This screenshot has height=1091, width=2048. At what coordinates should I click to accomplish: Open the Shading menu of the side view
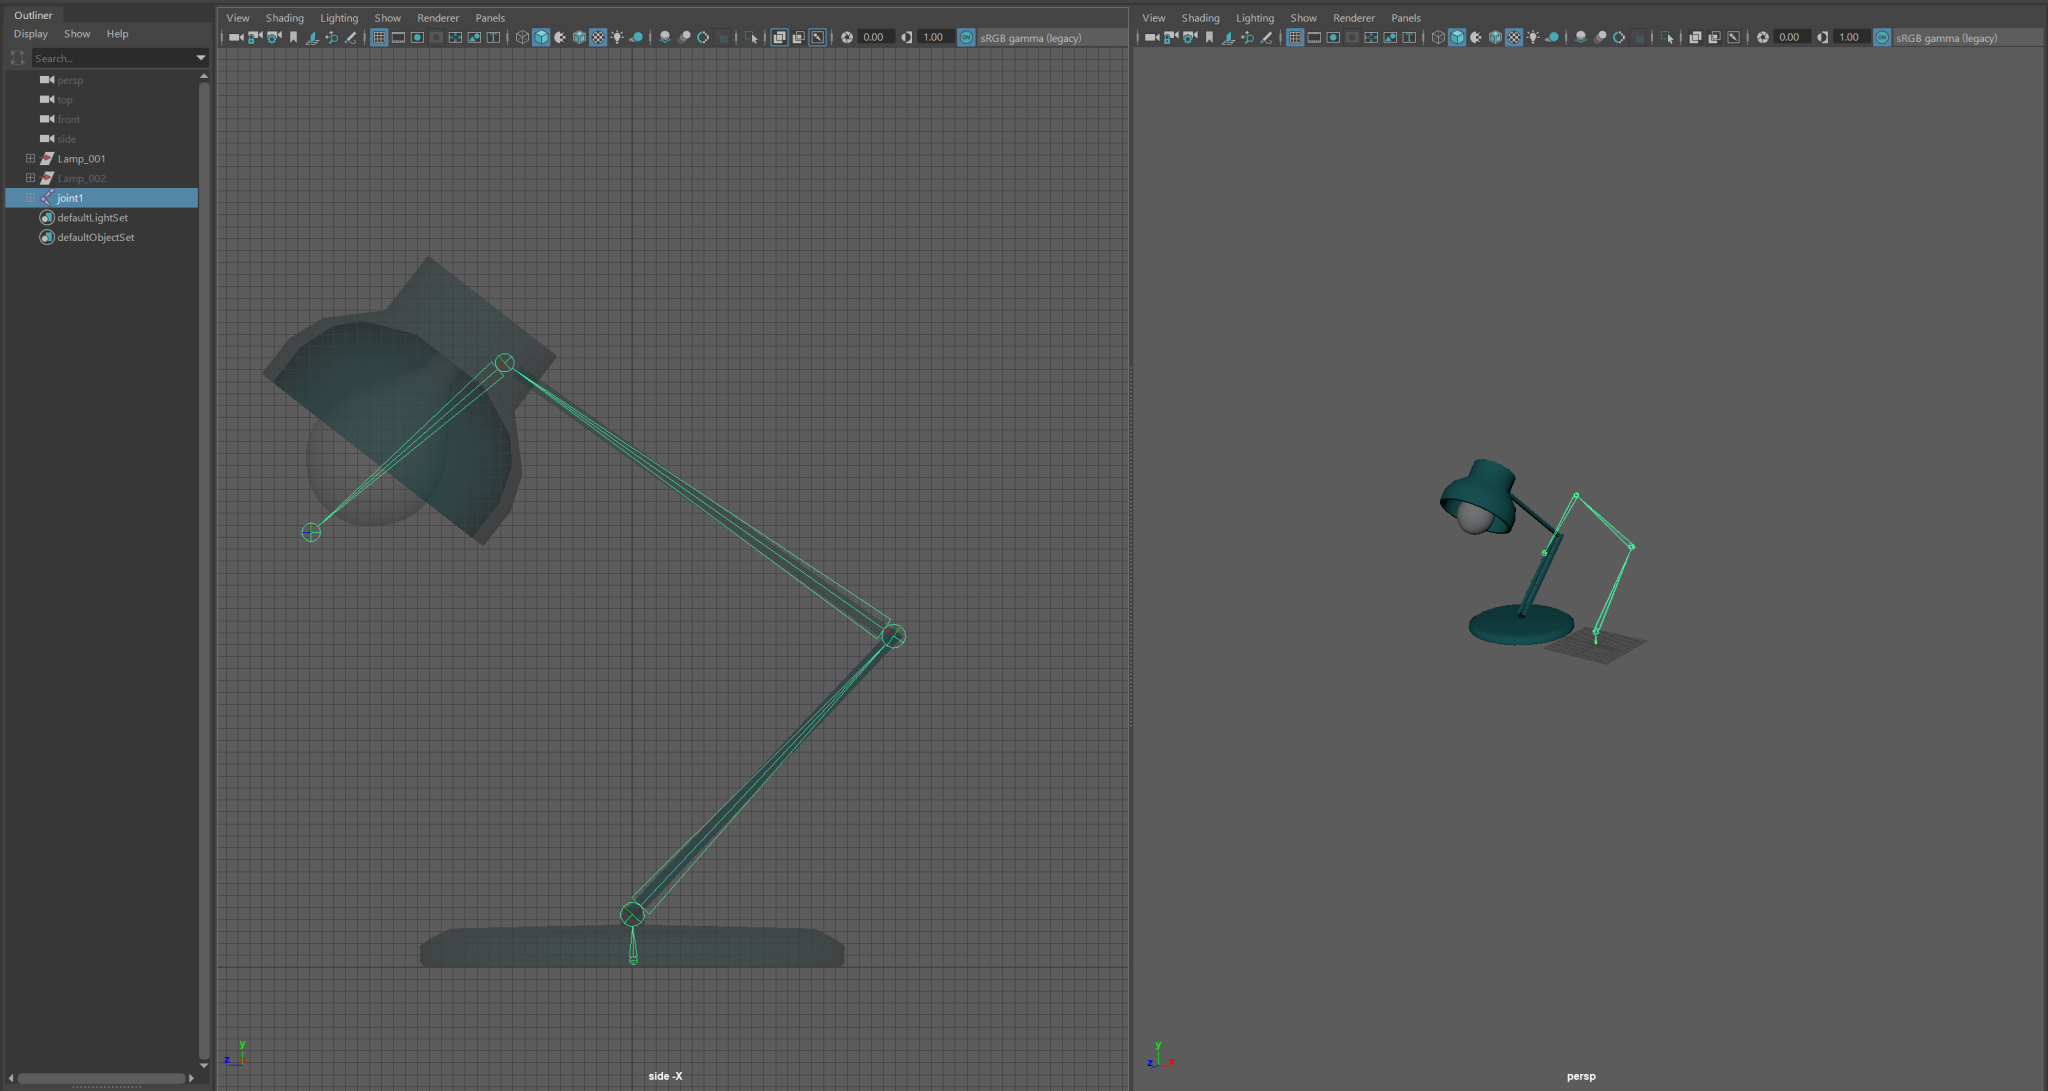point(284,18)
